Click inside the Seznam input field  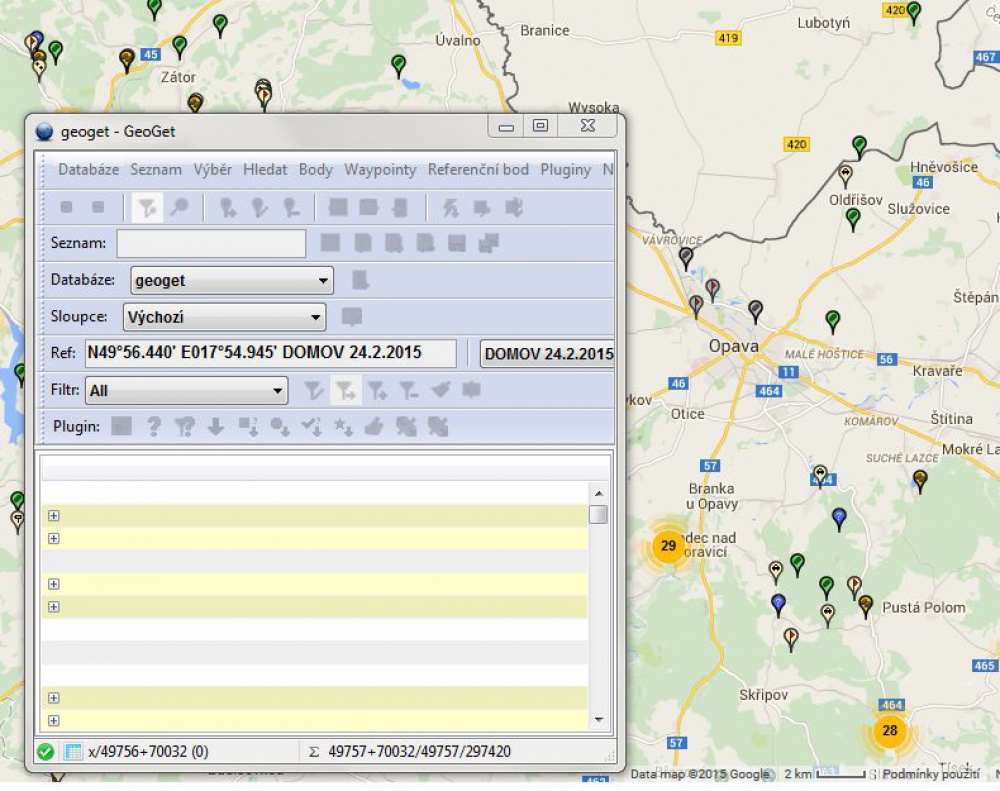[x=211, y=243]
